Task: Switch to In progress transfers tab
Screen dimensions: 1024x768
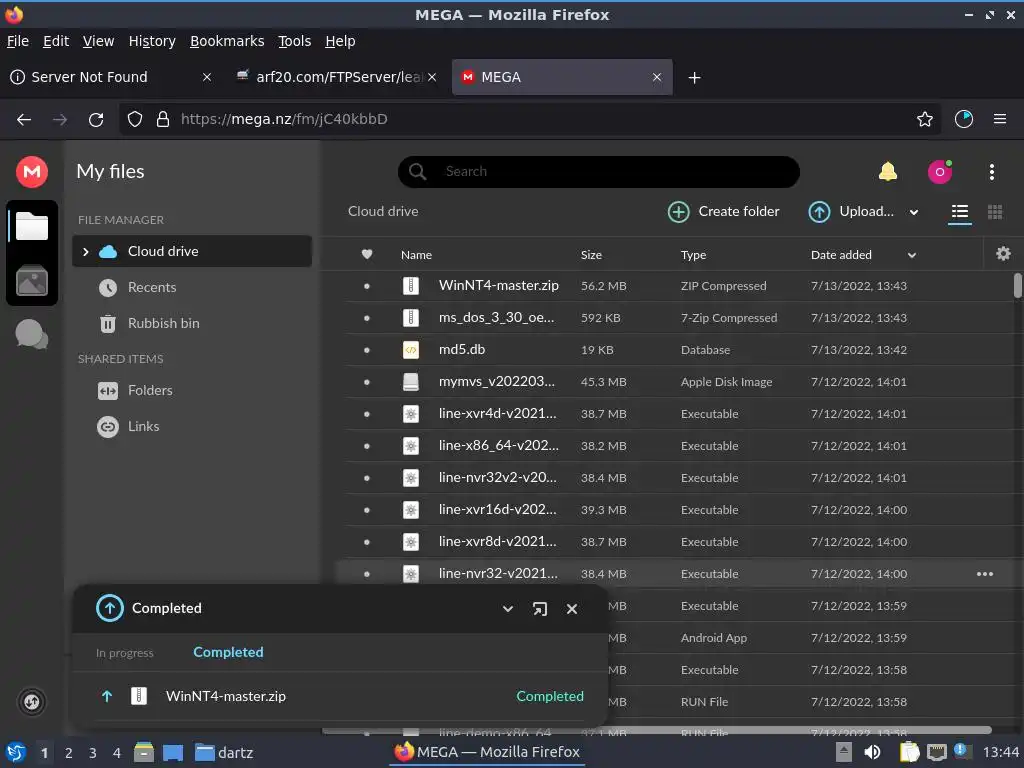Action: (x=125, y=653)
